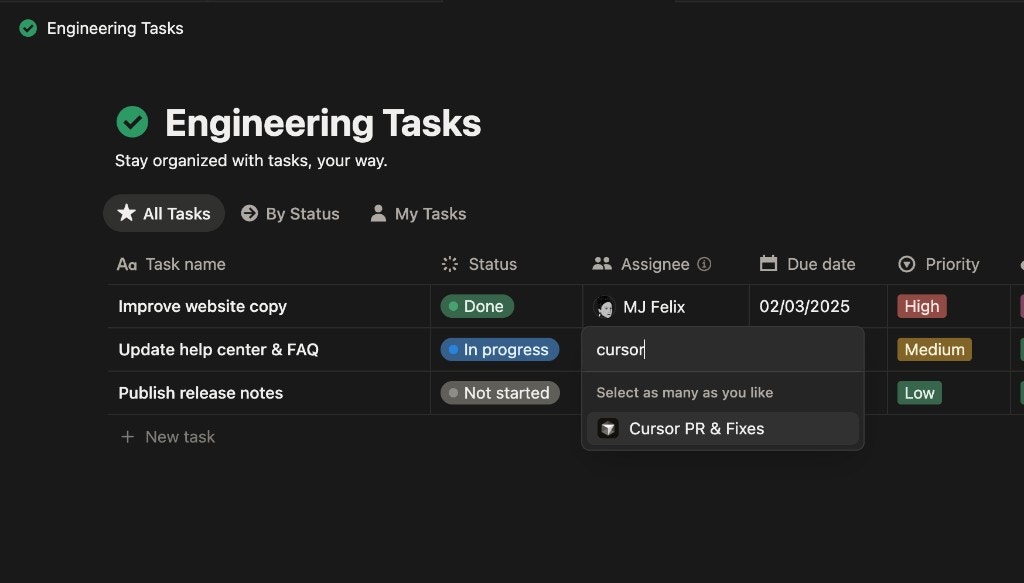
Task: Open the In progress status selector
Action: tap(499, 349)
